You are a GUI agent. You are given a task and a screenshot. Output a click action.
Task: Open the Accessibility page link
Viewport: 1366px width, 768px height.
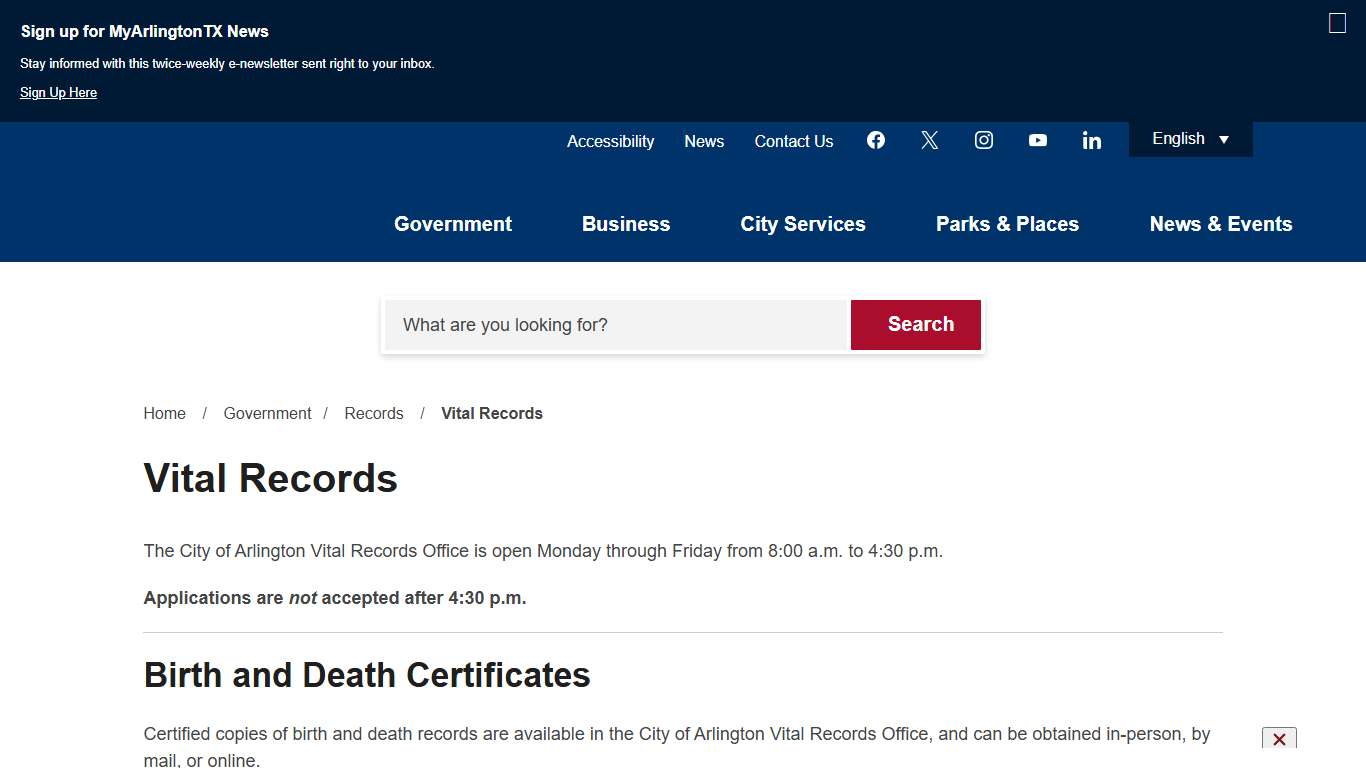pyautogui.click(x=610, y=141)
